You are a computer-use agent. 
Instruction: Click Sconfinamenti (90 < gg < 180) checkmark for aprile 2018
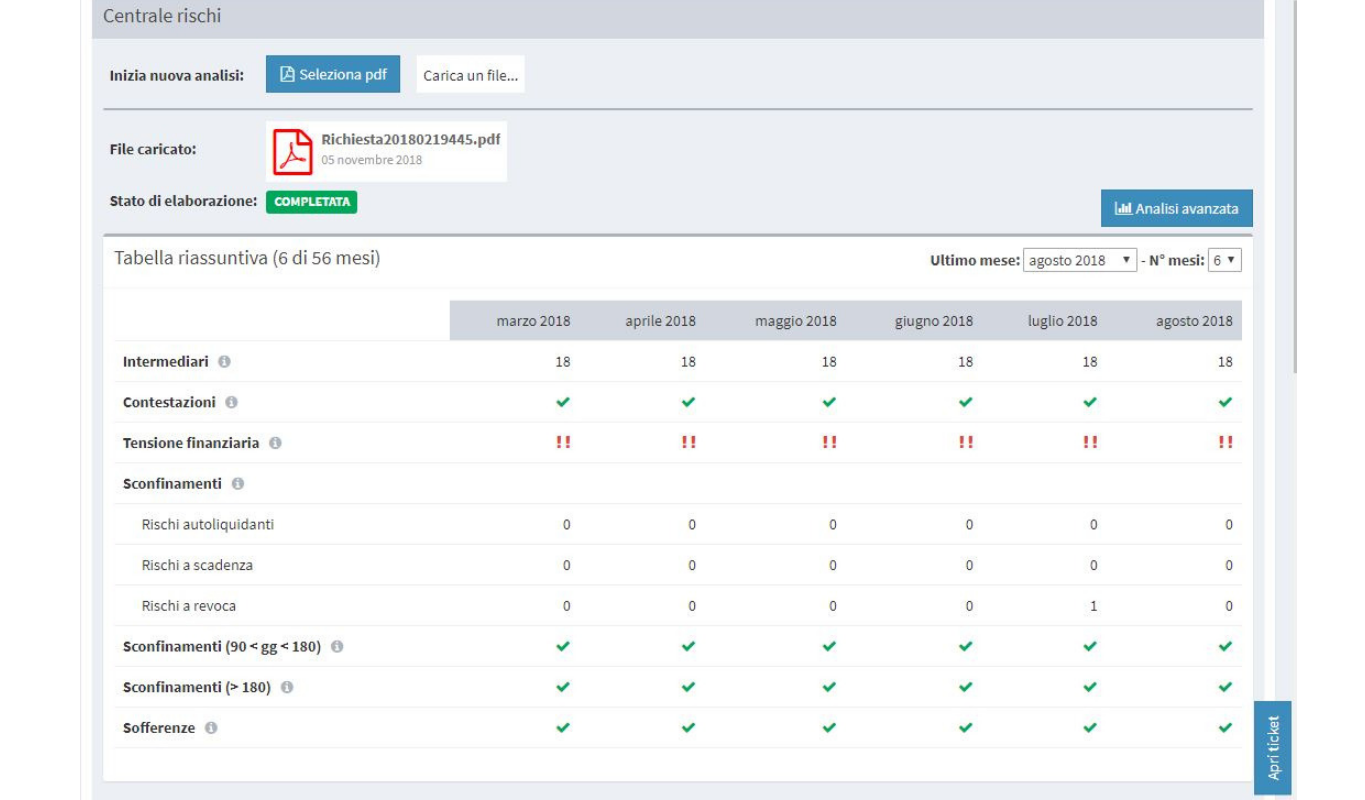(x=688, y=646)
